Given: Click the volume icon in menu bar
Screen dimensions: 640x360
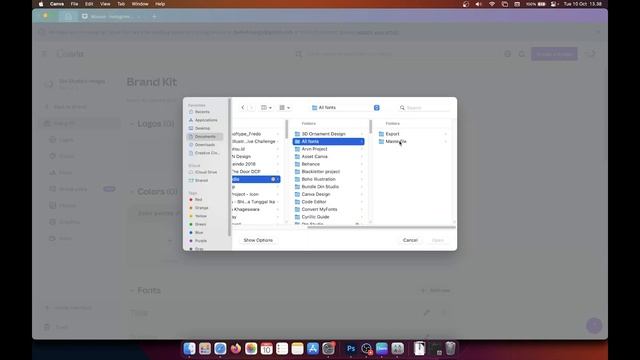Looking at the screenshot, I should (x=478, y=4).
